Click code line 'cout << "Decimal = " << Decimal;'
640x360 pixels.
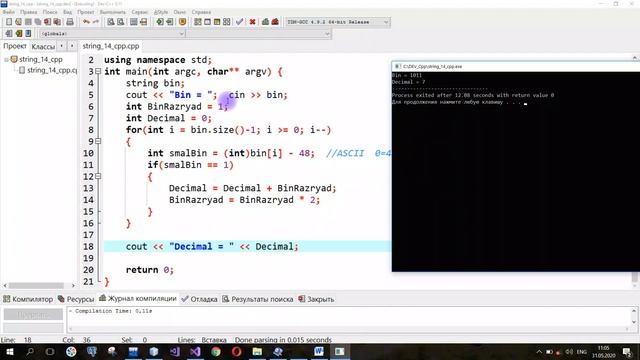click(x=212, y=247)
